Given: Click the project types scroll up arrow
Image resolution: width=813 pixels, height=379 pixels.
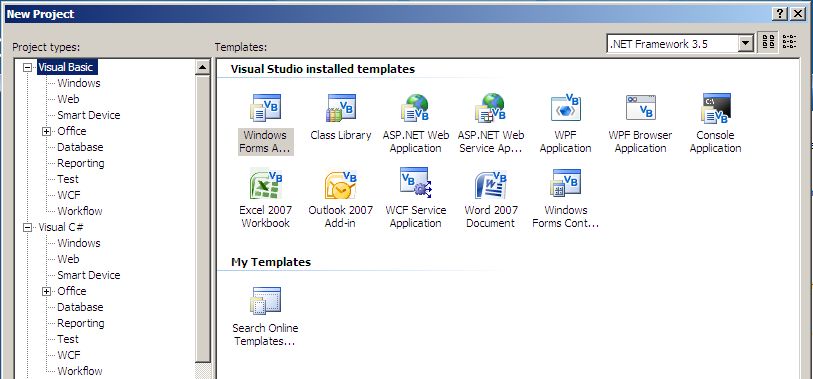Looking at the screenshot, I should pyautogui.click(x=203, y=67).
